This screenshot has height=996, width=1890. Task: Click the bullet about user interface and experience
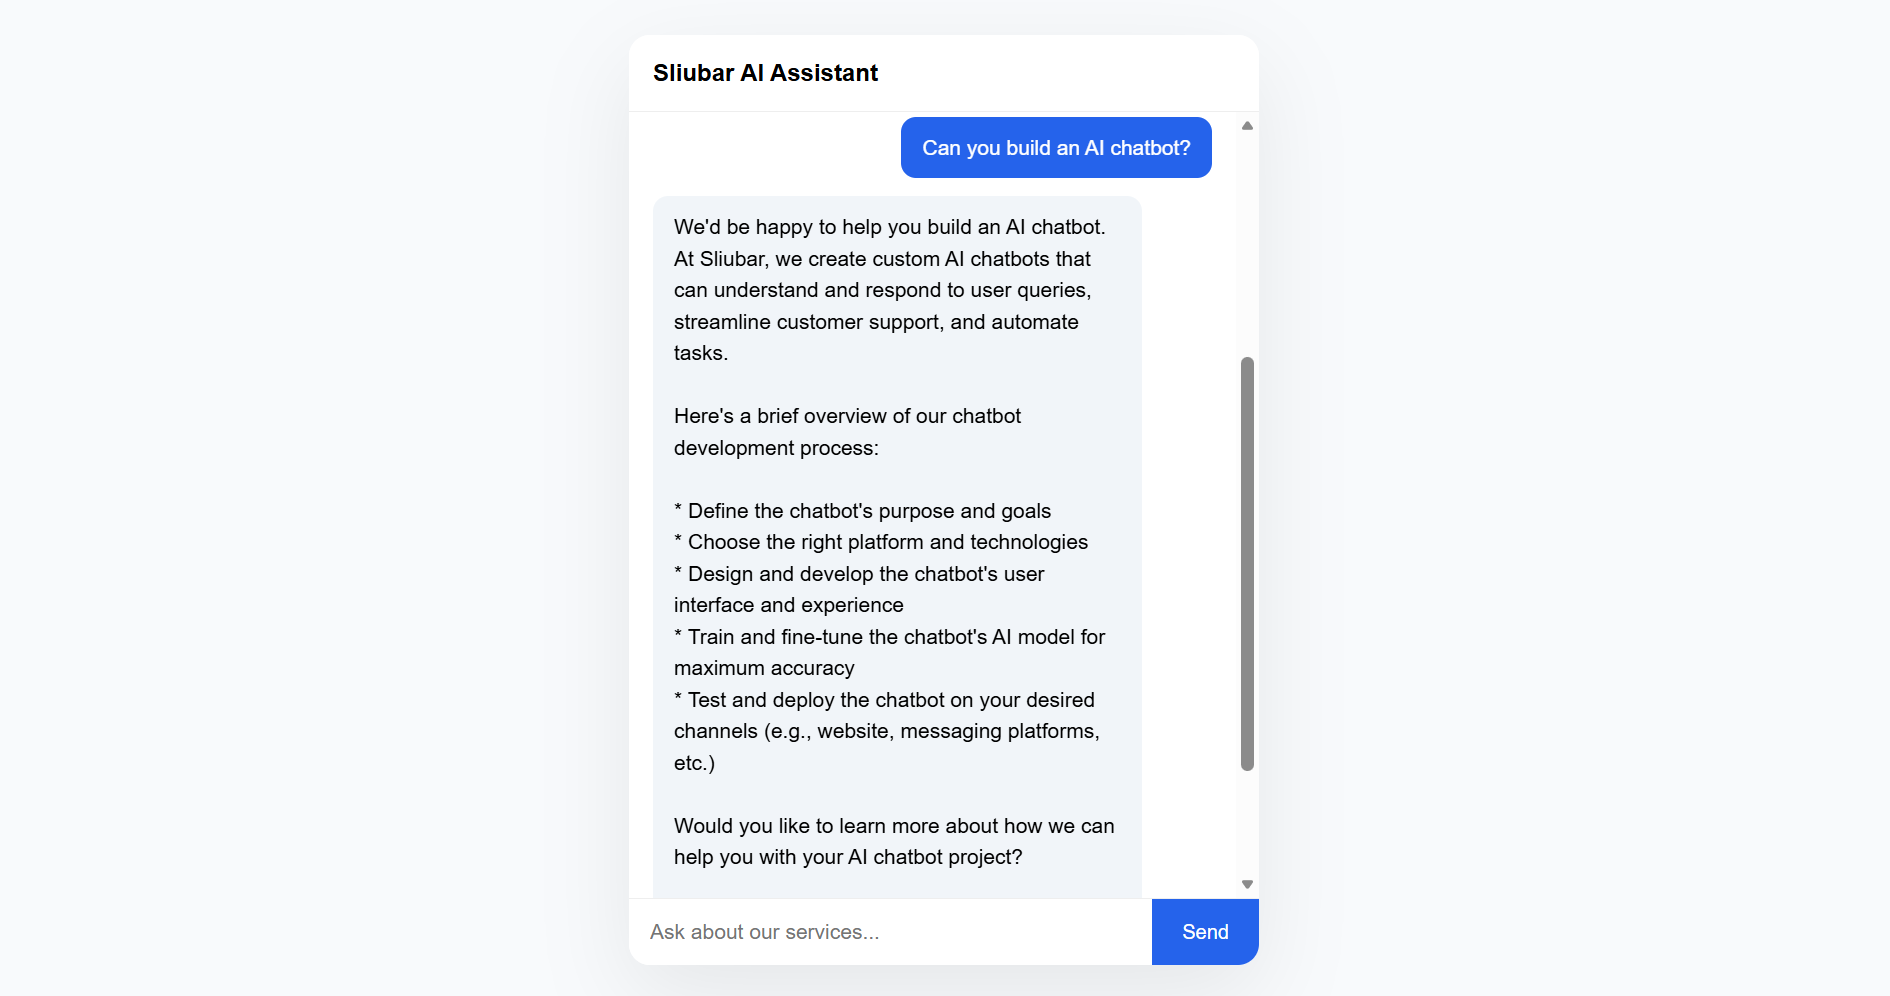pyautogui.click(x=858, y=589)
